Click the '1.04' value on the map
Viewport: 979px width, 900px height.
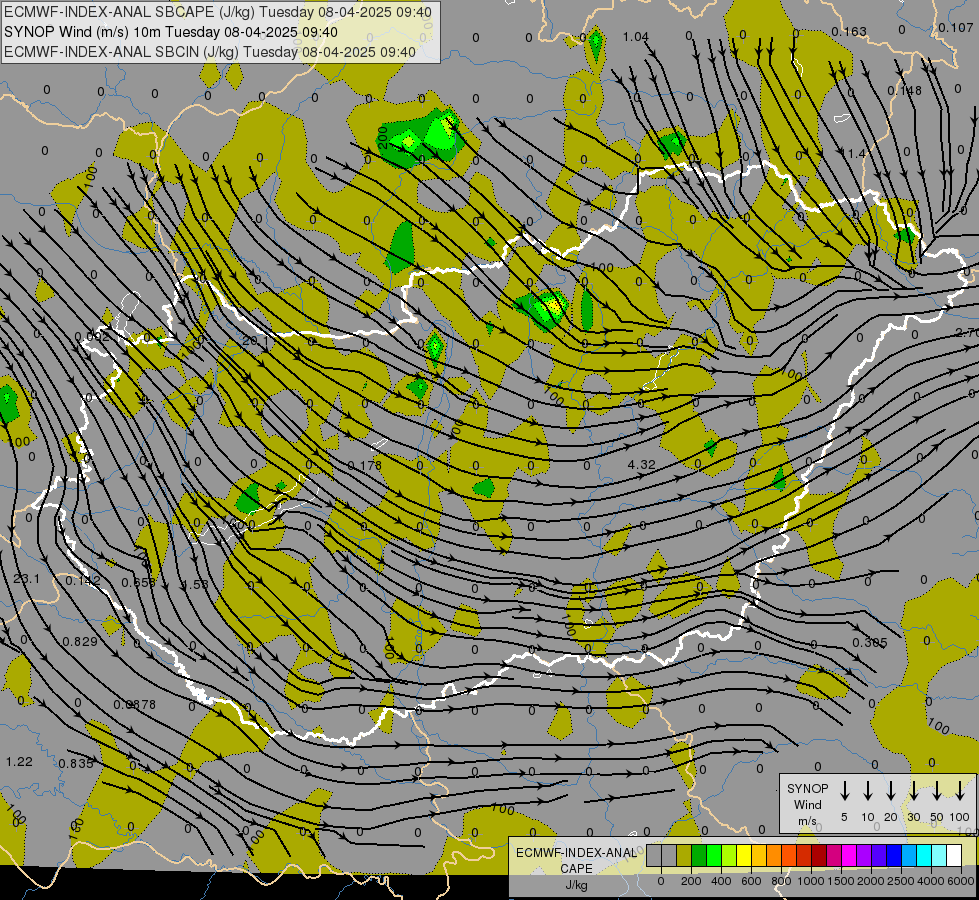point(636,37)
